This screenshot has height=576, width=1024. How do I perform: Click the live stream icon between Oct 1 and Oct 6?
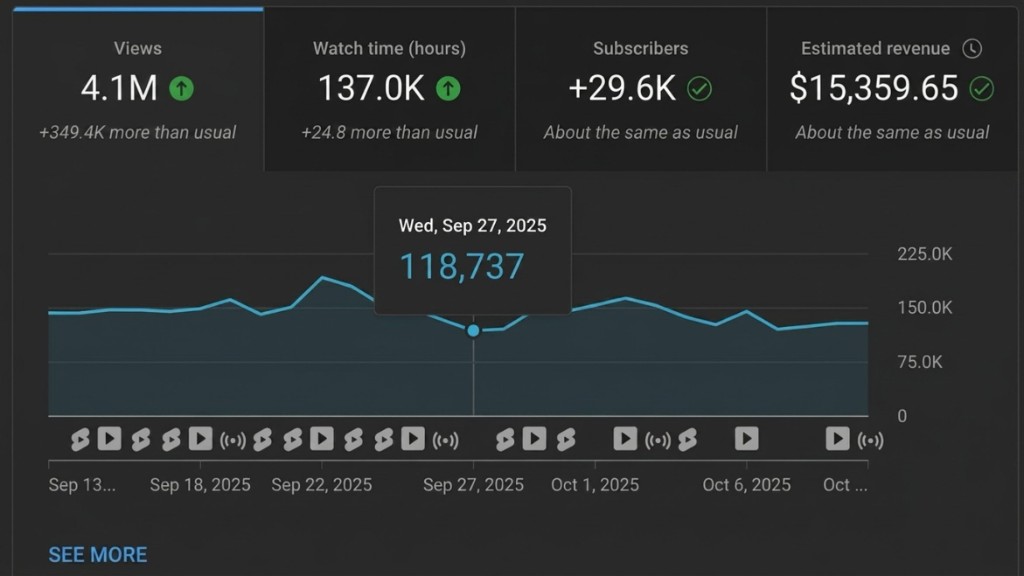(x=658, y=441)
